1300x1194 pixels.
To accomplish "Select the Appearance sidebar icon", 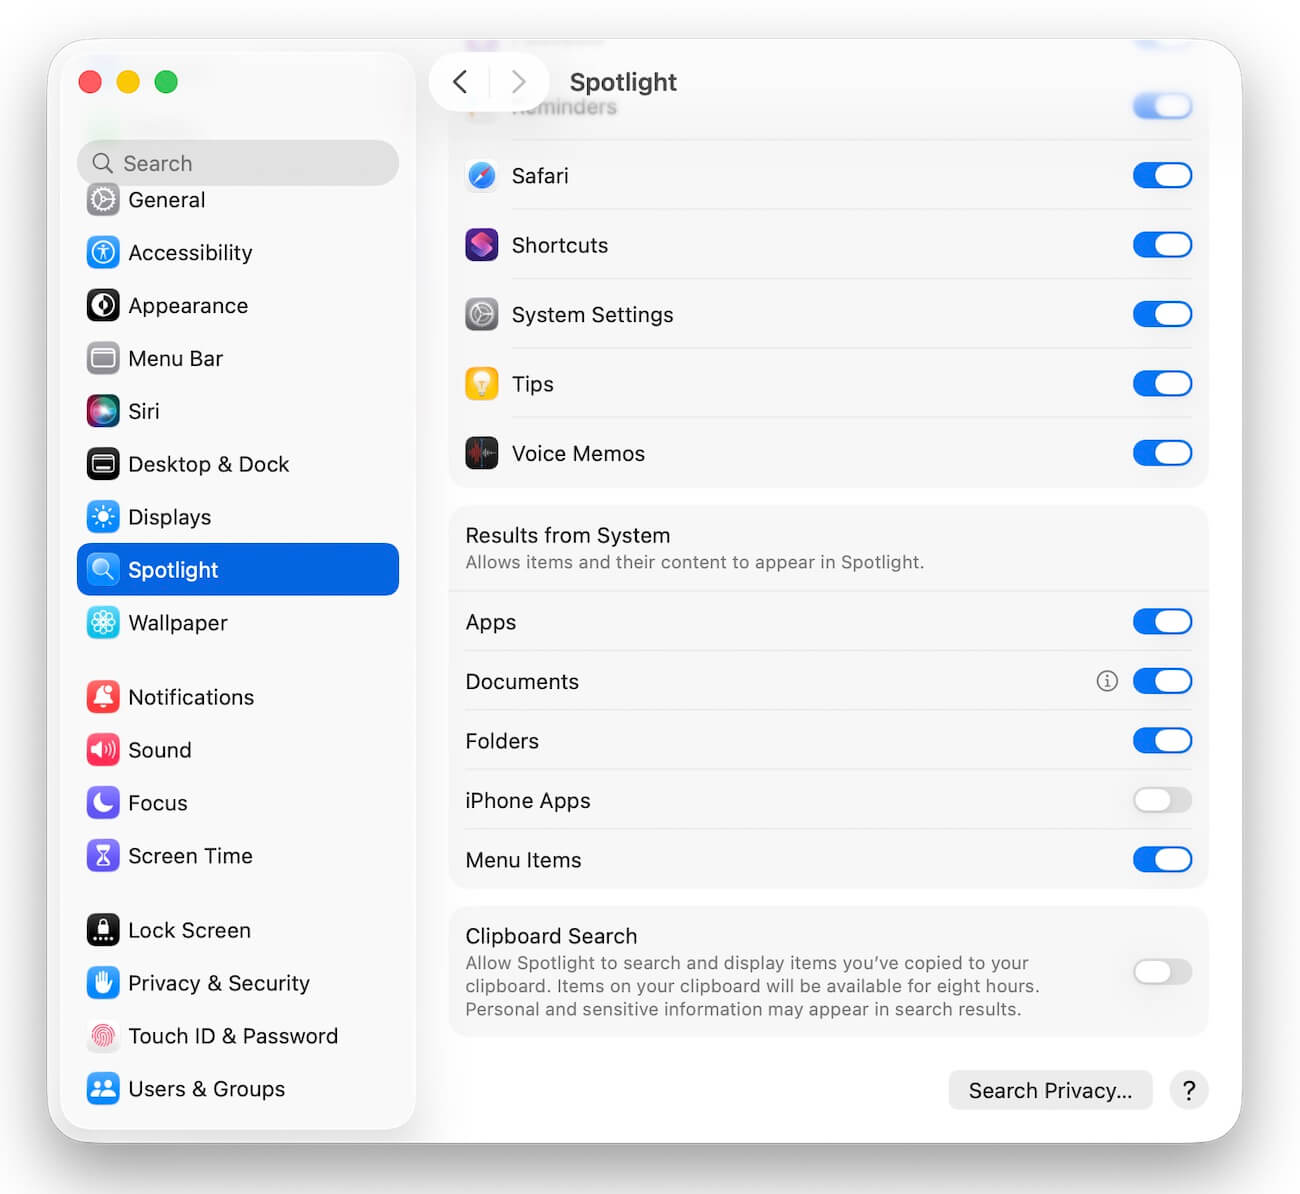I will (x=103, y=305).
